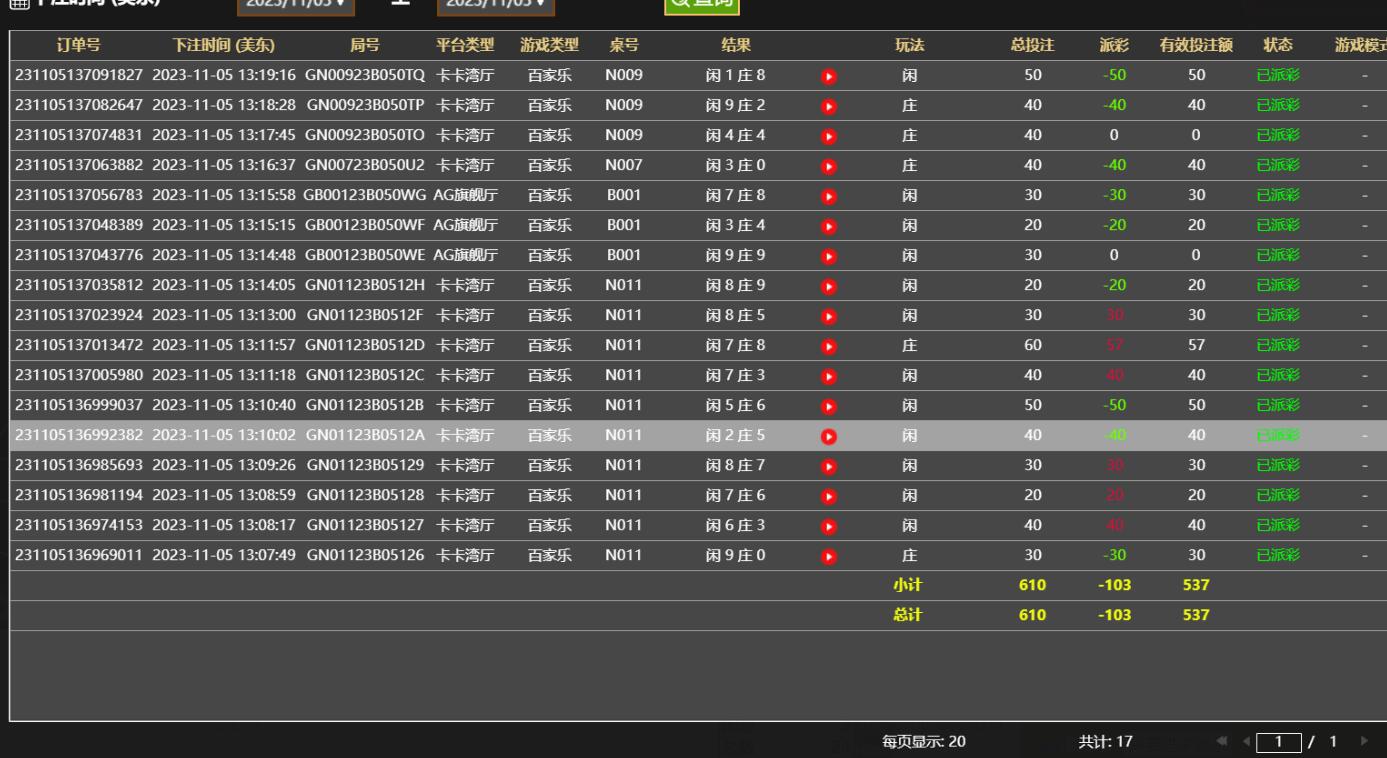This screenshot has height=758, width=1387.
Task: Open the end date dropdown
Action: (496, 4)
